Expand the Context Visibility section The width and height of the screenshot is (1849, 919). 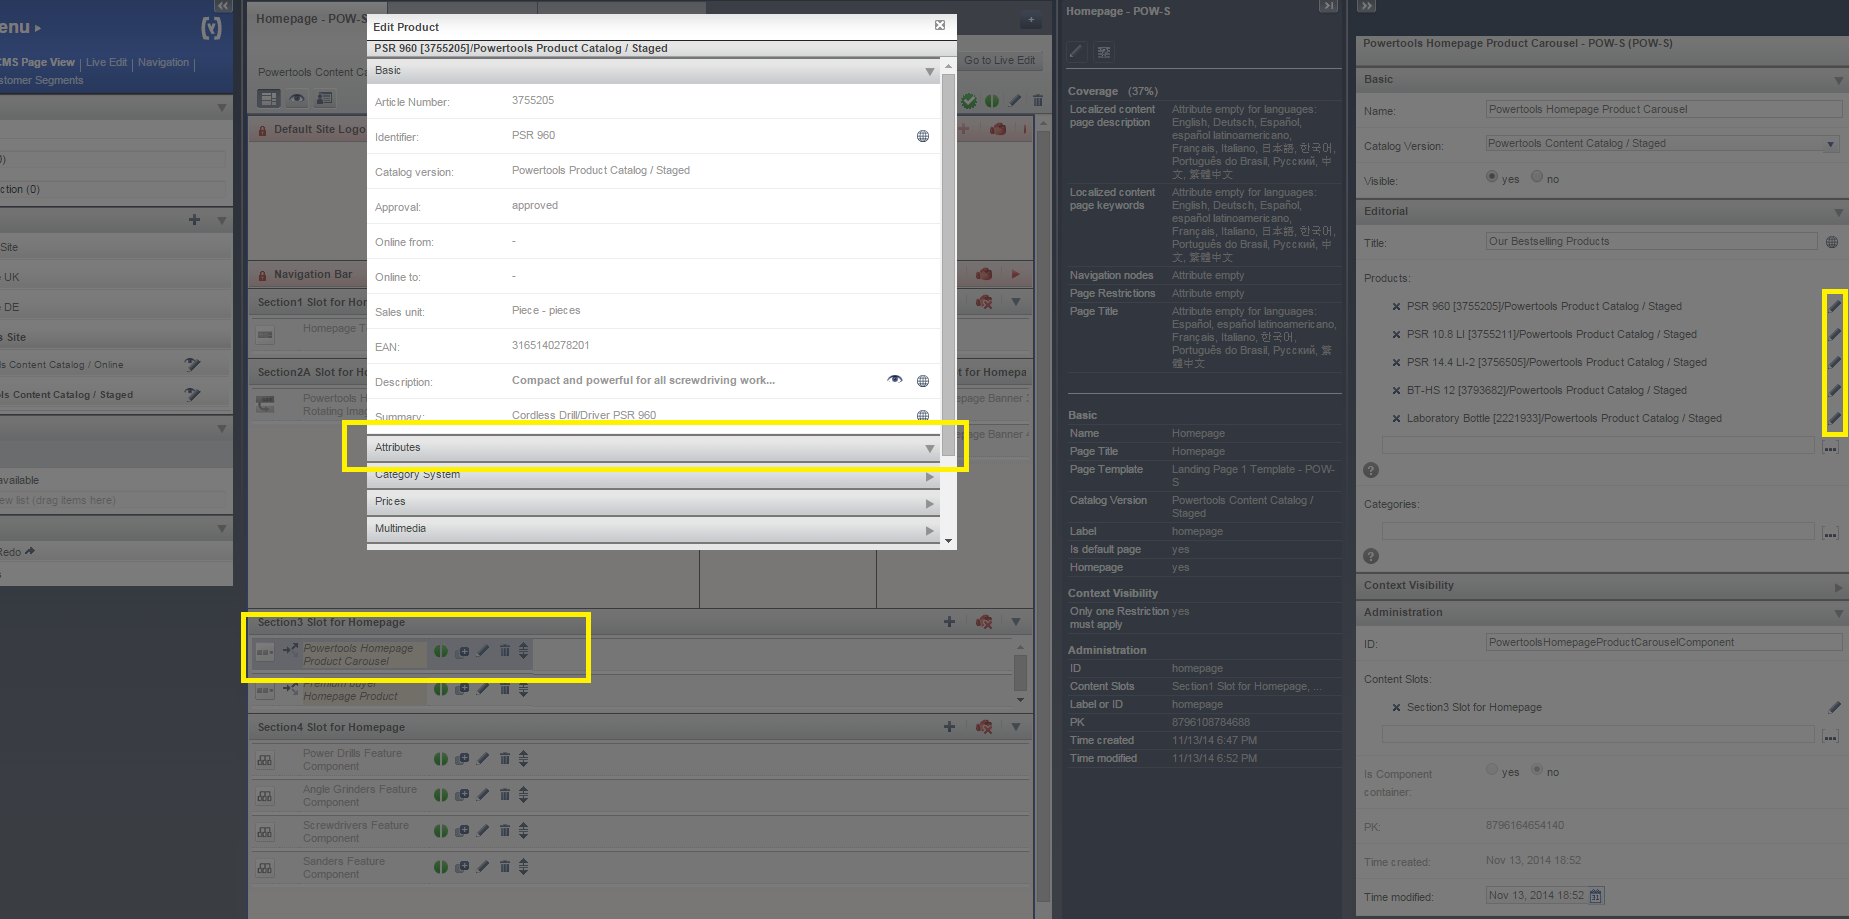tap(1838, 587)
